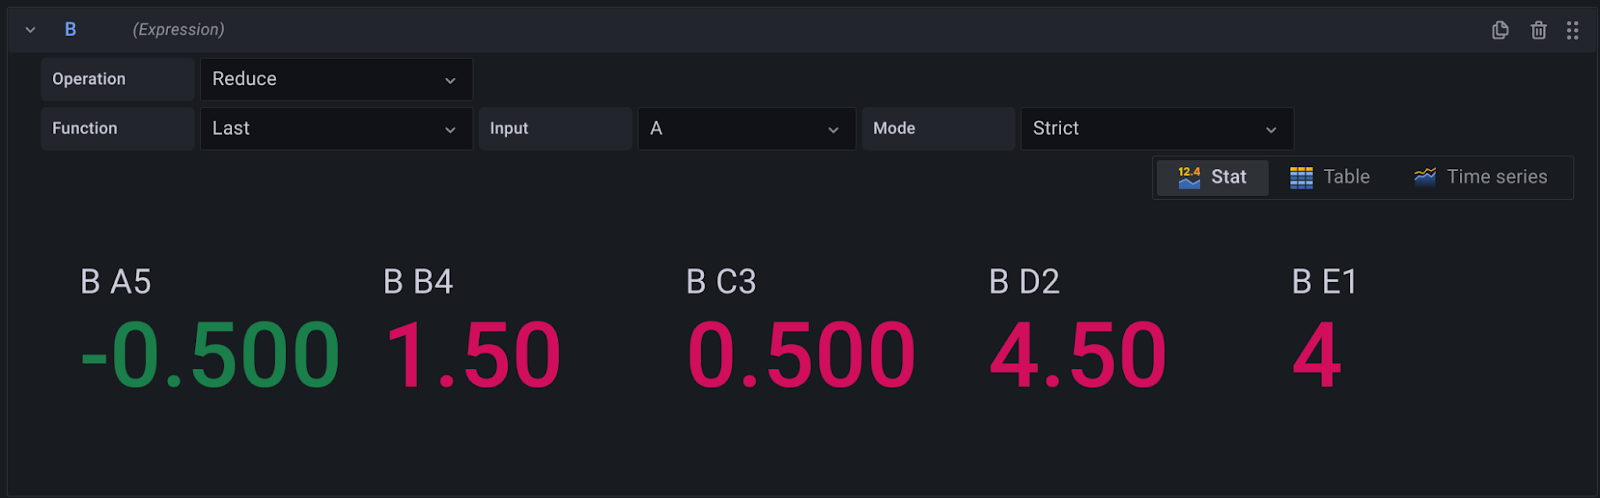The width and height of the screenshot is (1600, 498).
Task: Click the B A5 stat value -0.500
Action: click(211, 355)
